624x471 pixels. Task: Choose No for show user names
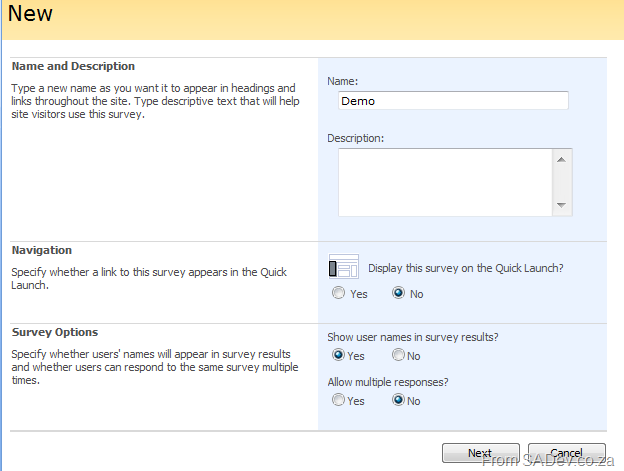point(399,355)
